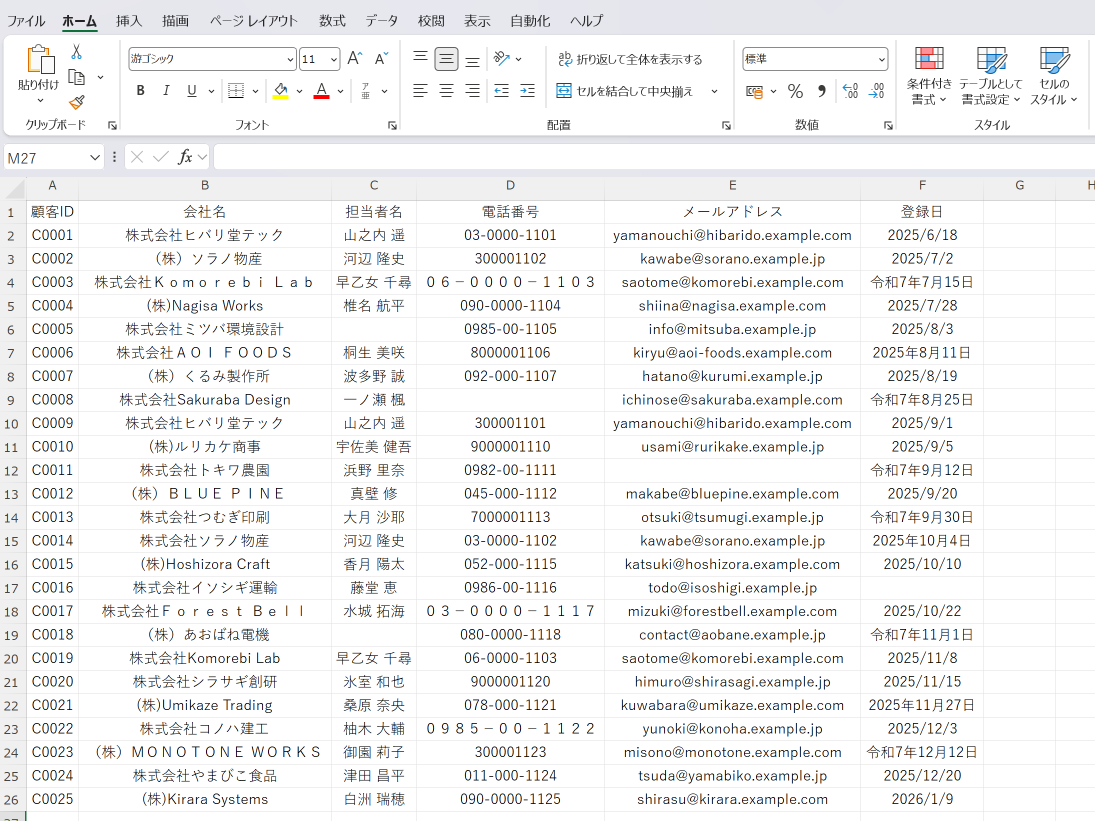
Task: Click the format painter brush icon
Action: [77, 103]
